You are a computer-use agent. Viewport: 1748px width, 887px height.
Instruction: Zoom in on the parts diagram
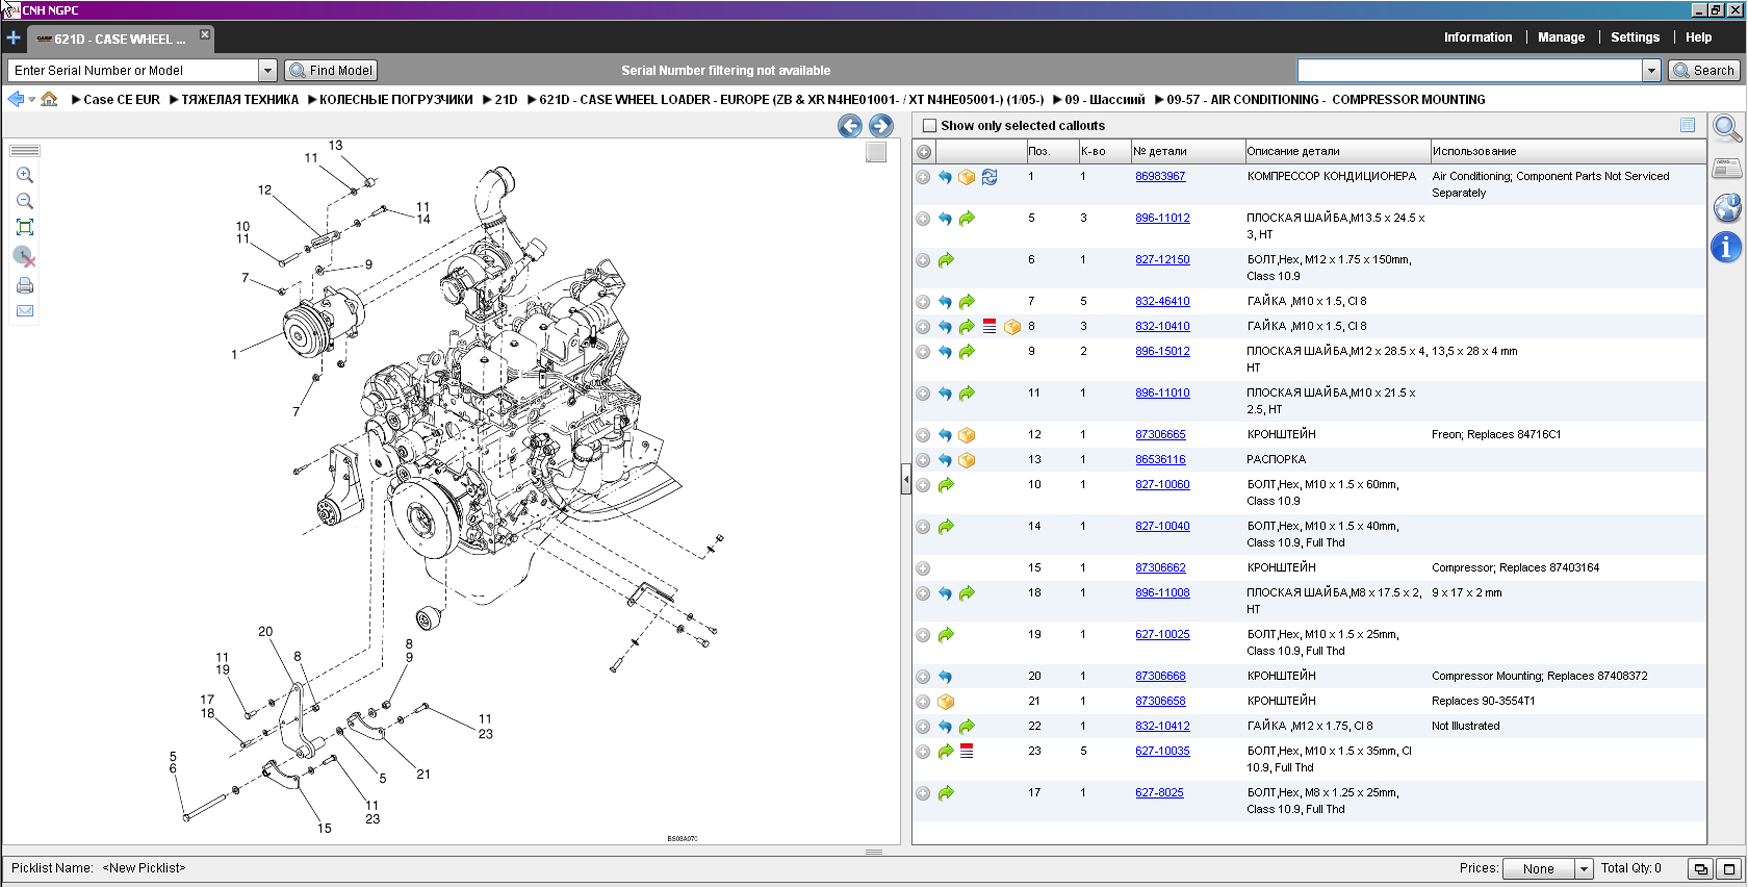point(25,175)
